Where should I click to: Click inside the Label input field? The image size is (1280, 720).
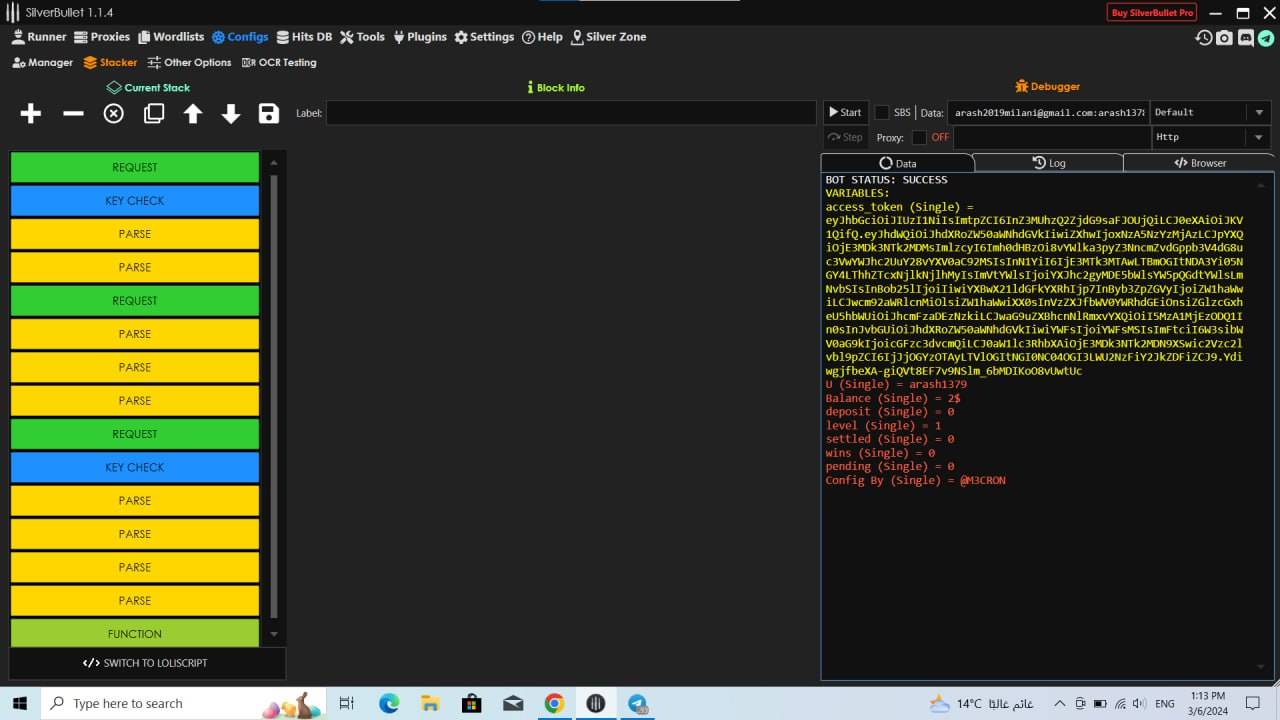coord(570,113)
